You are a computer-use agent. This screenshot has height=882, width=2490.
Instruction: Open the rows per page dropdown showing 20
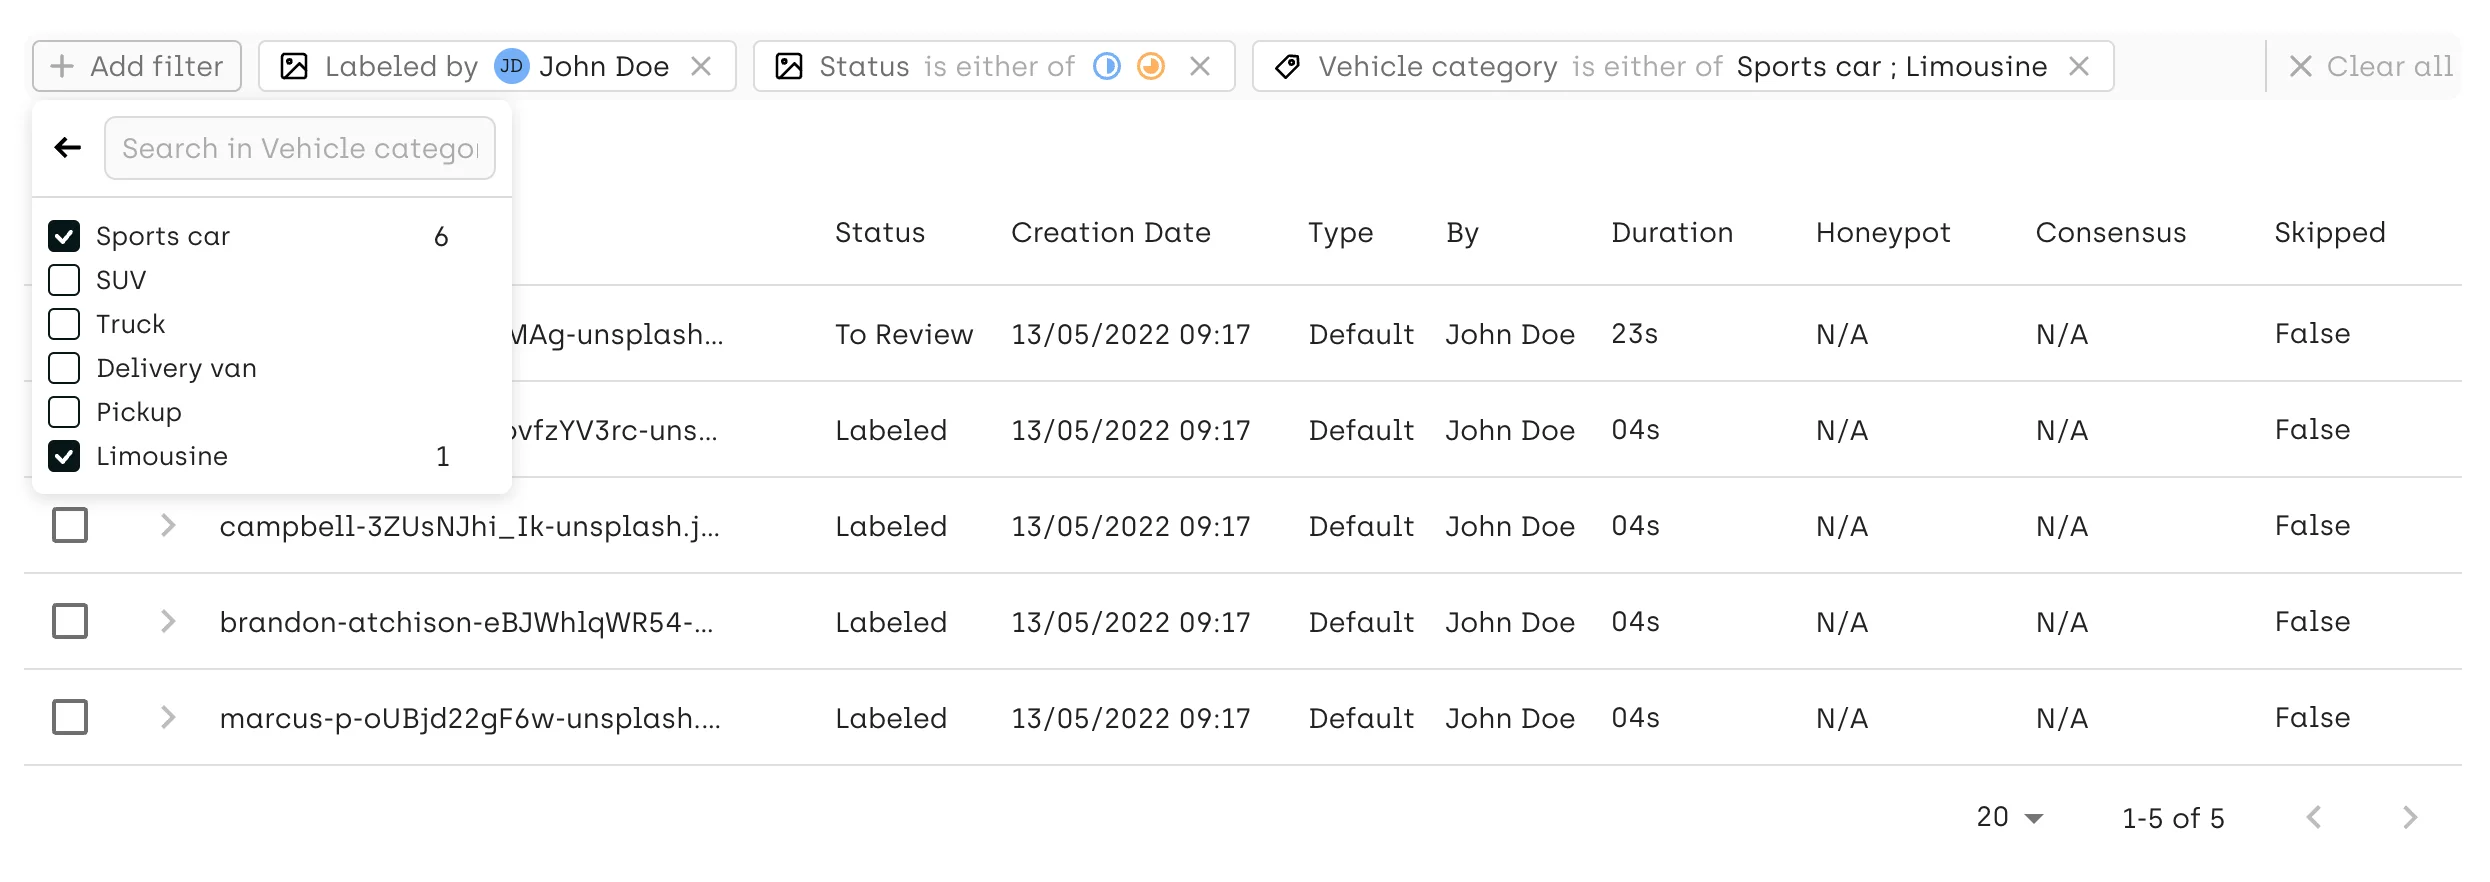pyautogui.click(x=2010, y=817)
